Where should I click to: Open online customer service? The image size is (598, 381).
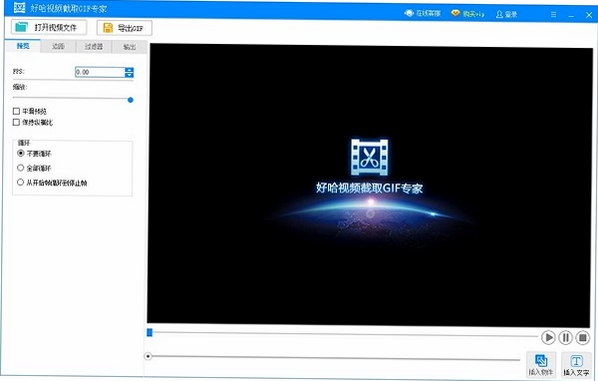pos(423,13)
